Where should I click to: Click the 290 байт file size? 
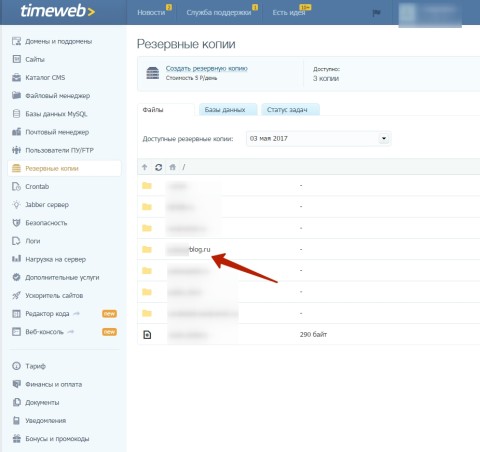coord(313,334)
